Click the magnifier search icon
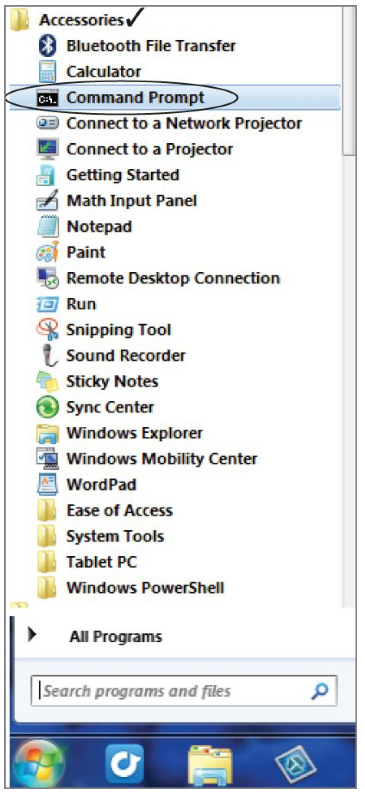The width and height of the screenshot is (365, 794). 319,691
